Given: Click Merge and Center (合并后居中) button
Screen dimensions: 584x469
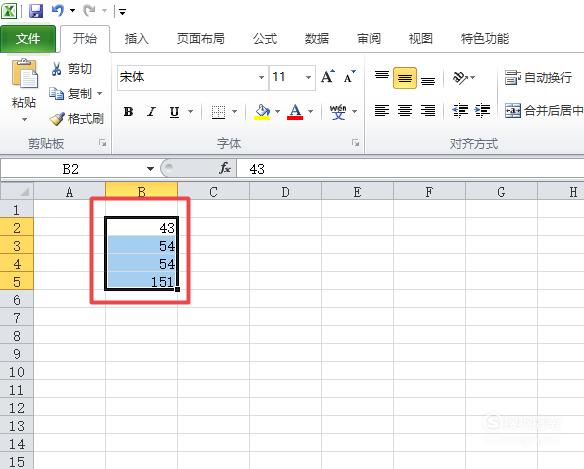Looking at the screenshot, I should click(544, 110).
